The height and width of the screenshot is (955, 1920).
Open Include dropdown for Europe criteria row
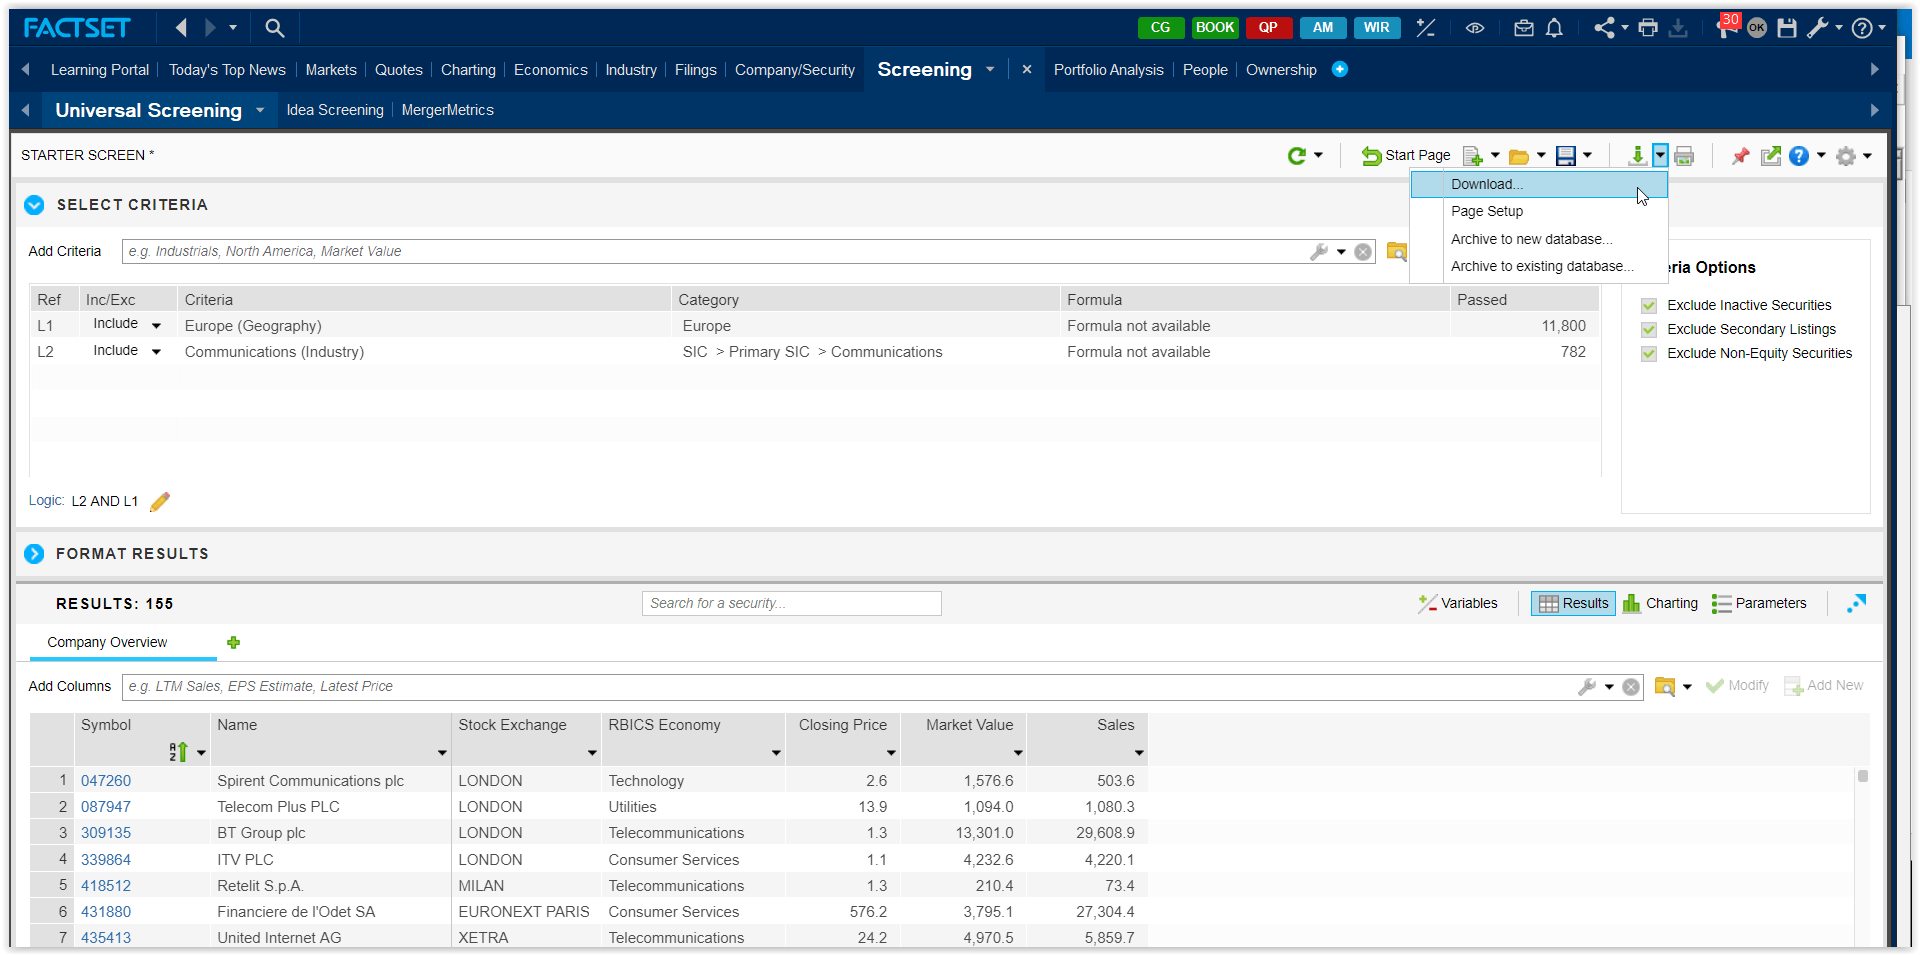click(x=156, y=325)
